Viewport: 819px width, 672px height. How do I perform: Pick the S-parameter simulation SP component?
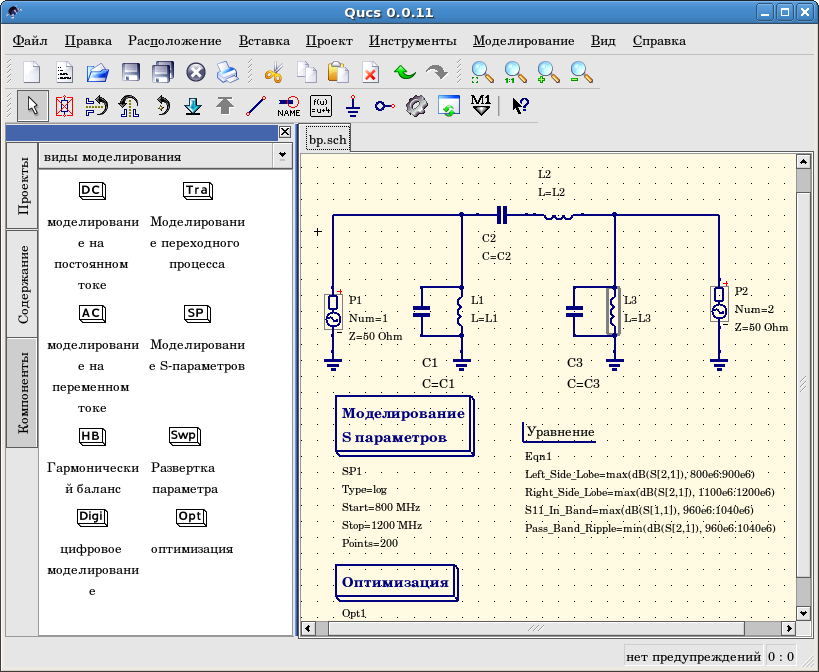click(x=197, y=313)
